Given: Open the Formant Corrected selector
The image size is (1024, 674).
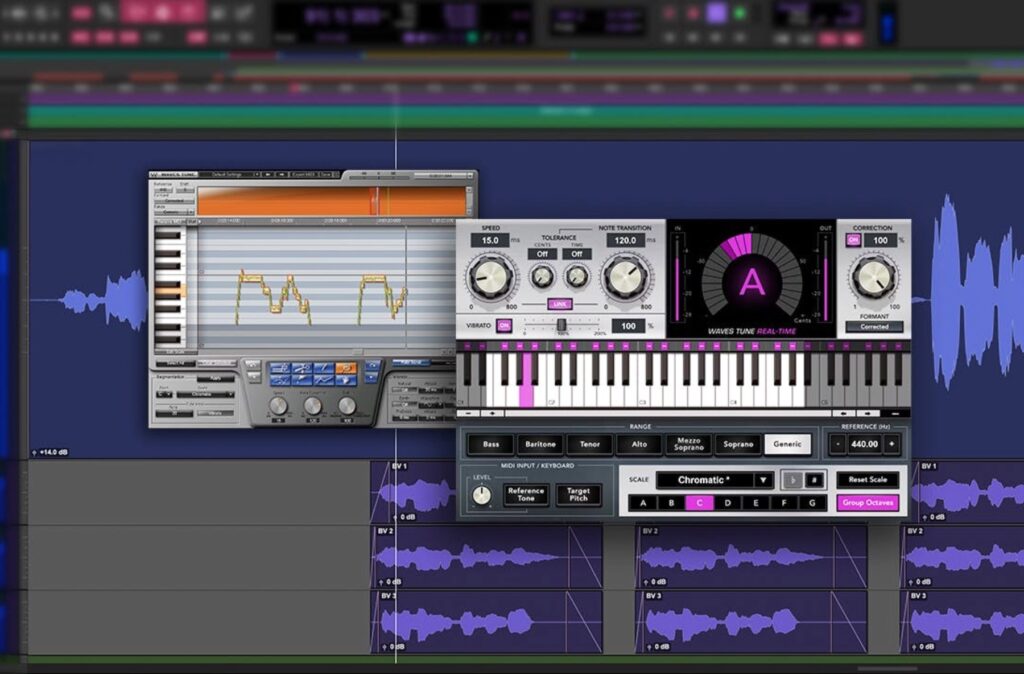Looking at the screenshot, I should (874, 327).
